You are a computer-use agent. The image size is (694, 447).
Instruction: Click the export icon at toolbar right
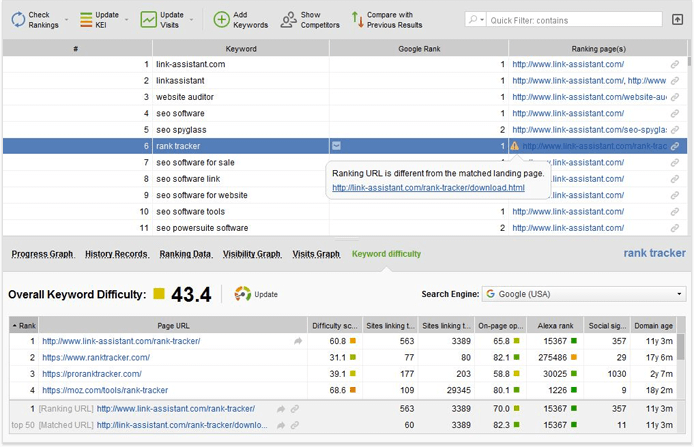point(677,19)
